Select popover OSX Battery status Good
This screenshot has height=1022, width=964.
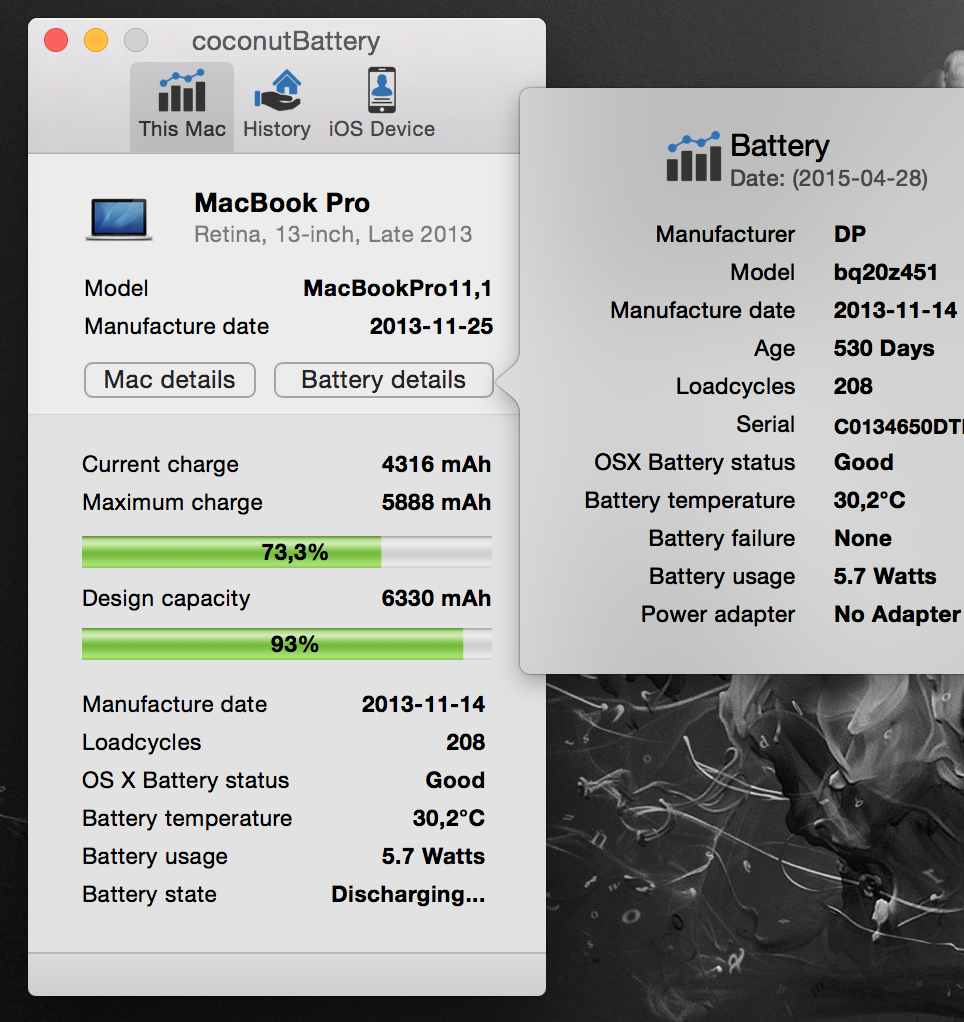point(864,462)
